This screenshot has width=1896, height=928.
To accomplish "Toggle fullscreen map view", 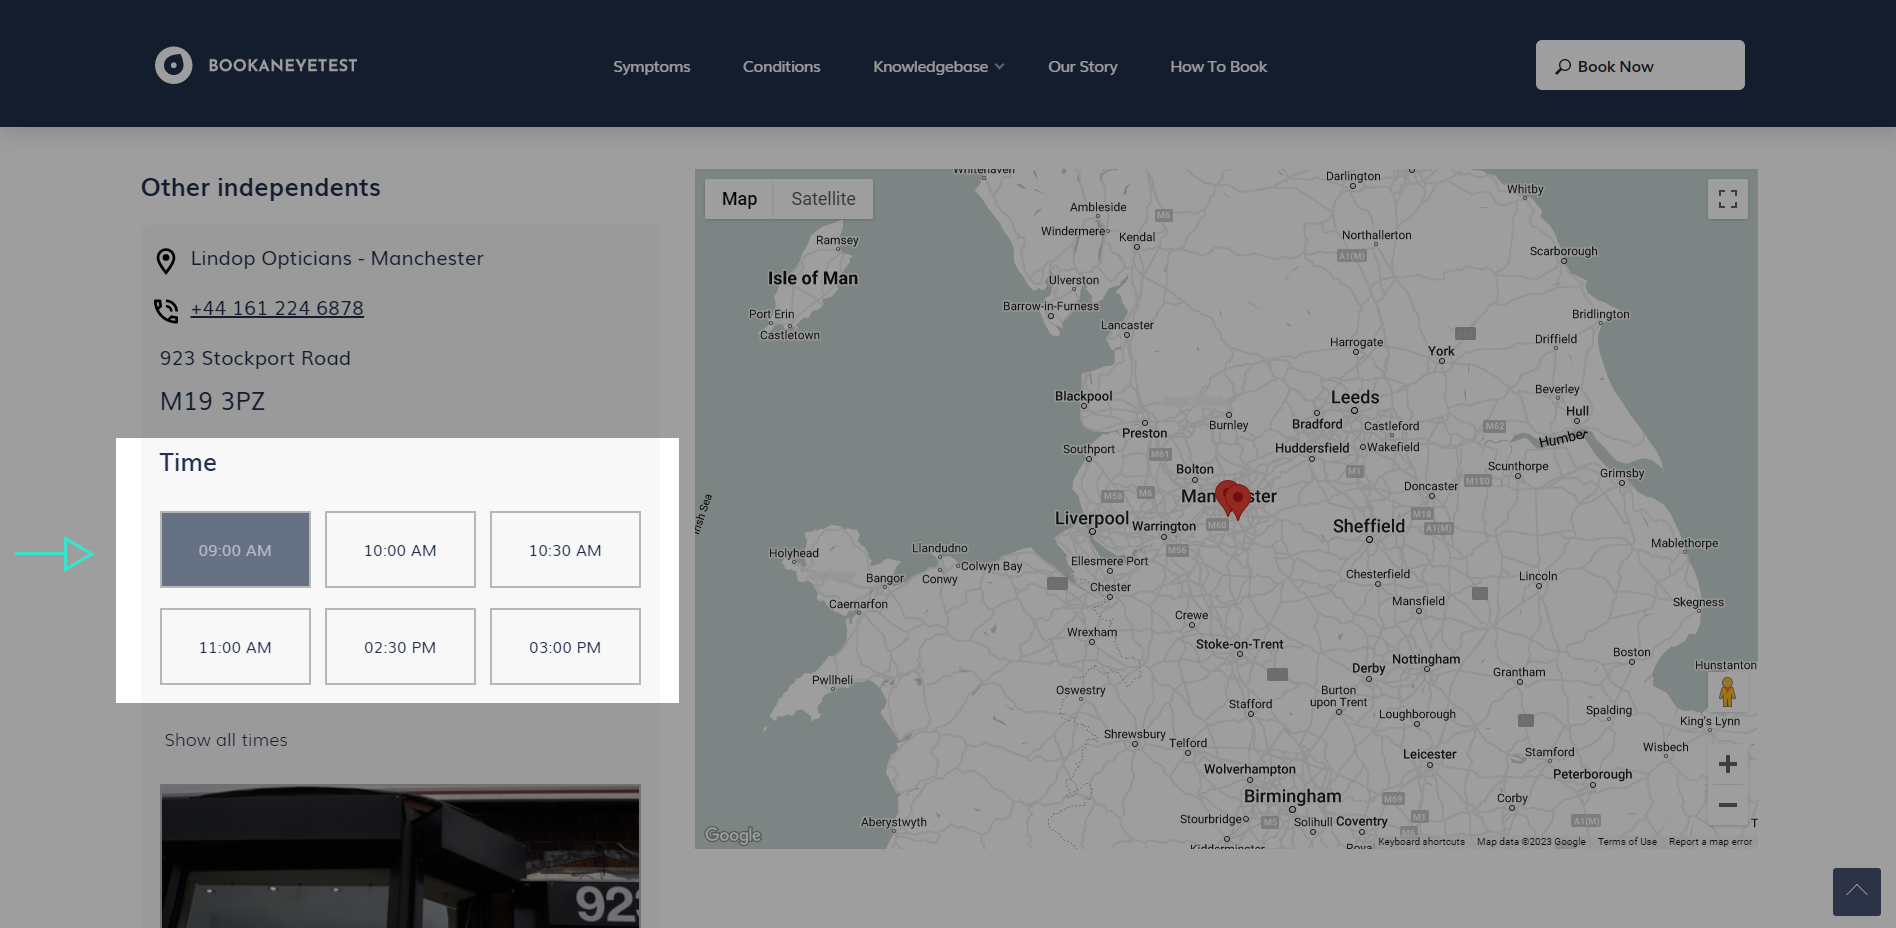I will 1727,199.
